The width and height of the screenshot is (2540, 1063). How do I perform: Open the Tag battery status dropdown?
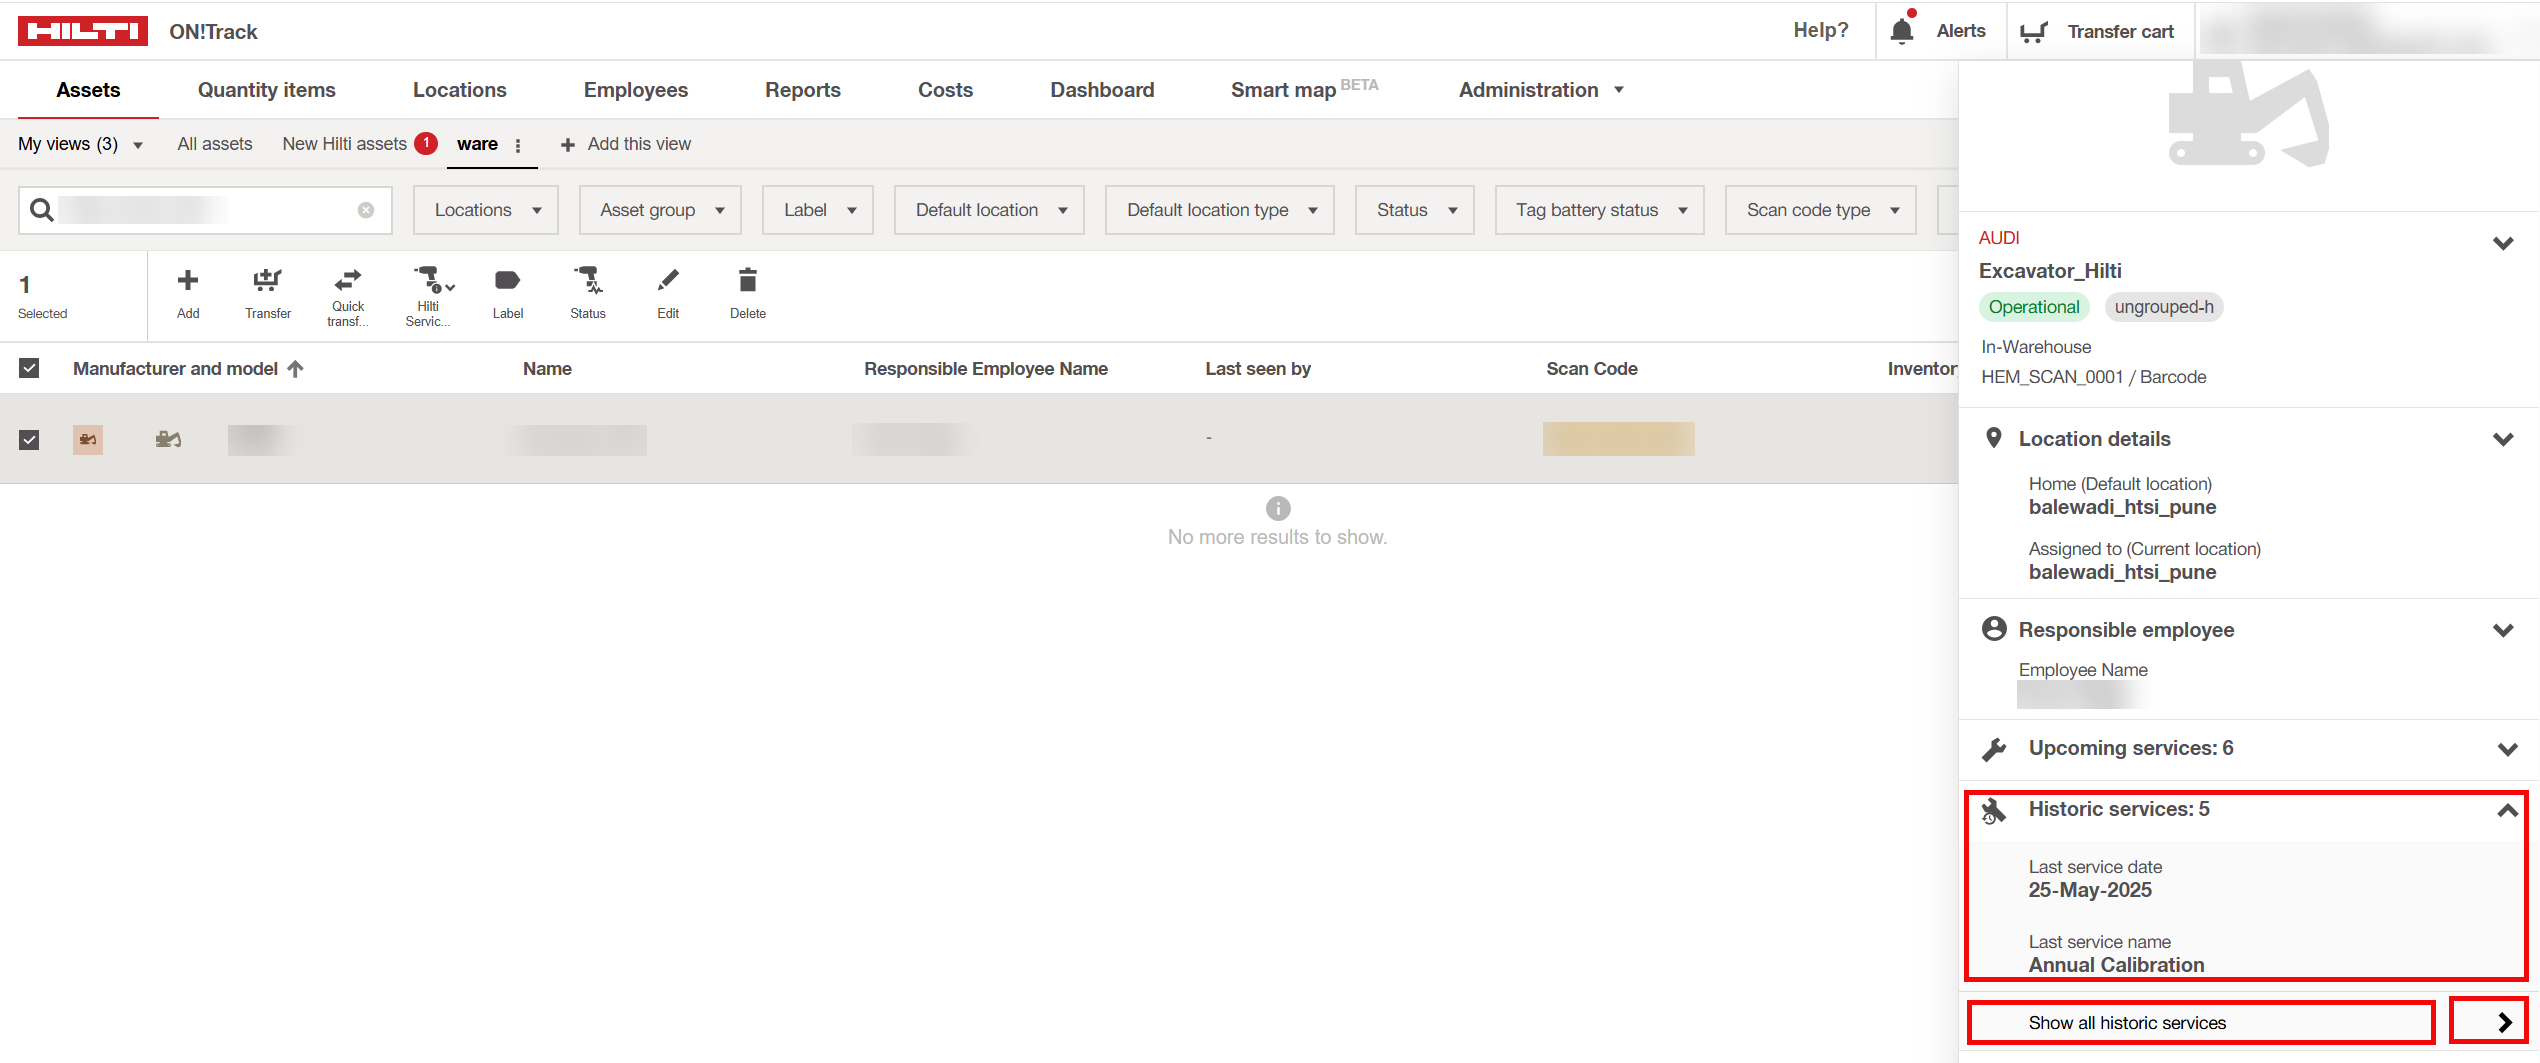pos(1599,210)
